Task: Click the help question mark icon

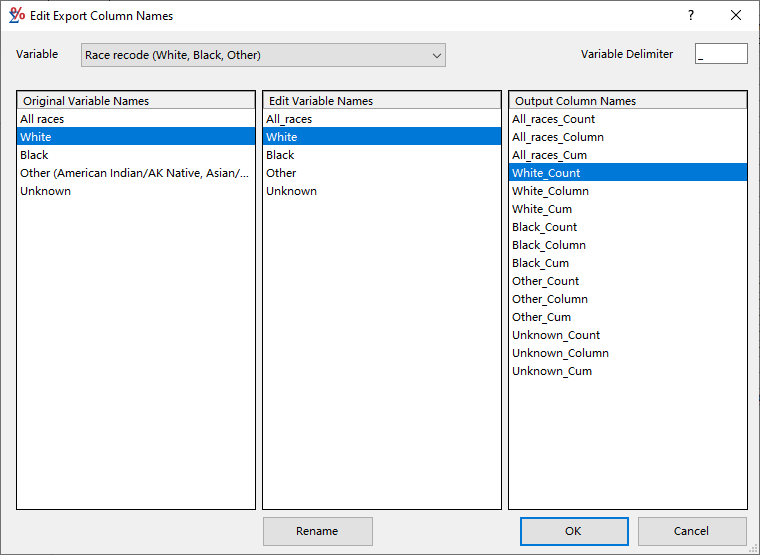Action: [x=690, y=16]
